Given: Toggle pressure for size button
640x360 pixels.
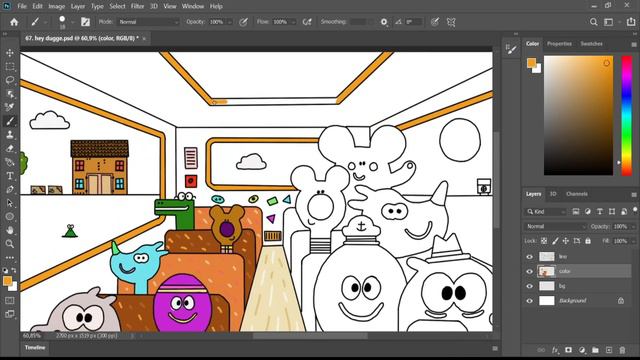Looking at the screenshot, I should [x=435, y=22].
